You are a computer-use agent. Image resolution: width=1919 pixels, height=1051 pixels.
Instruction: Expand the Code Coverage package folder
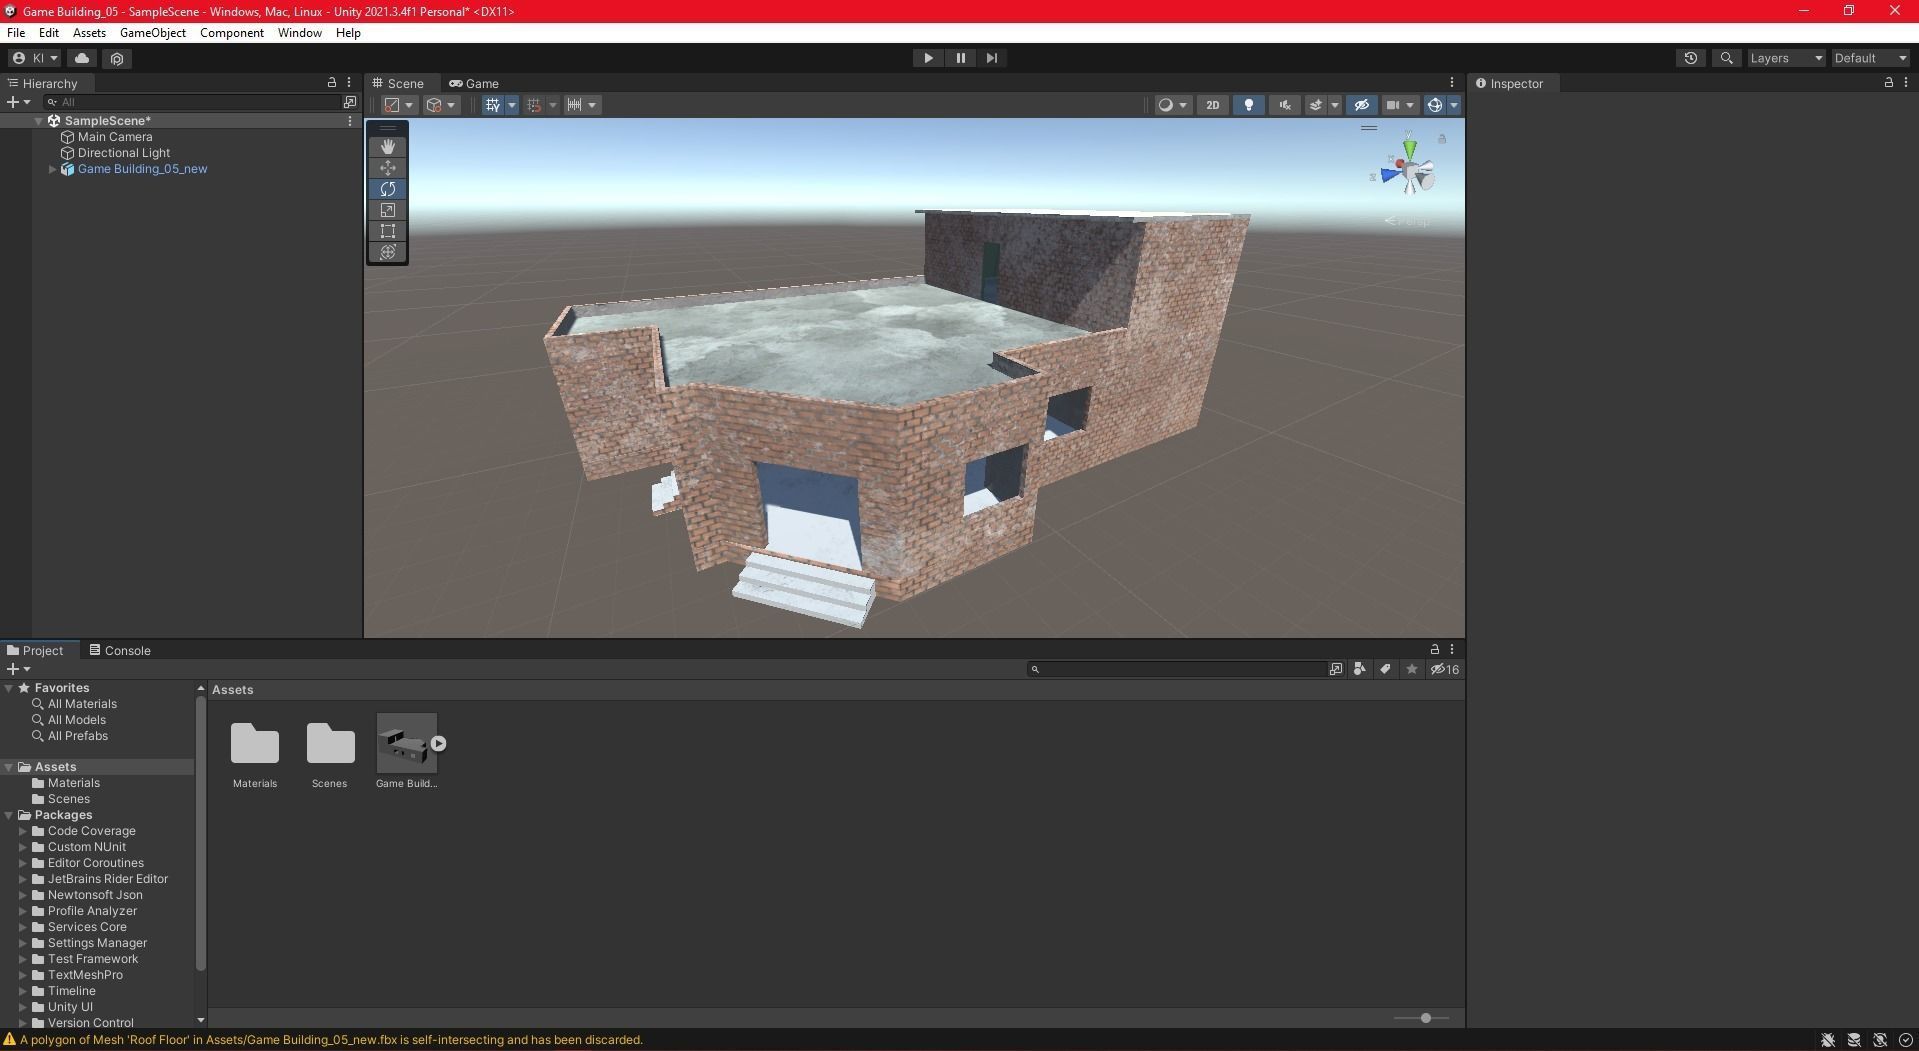[22, 831]
